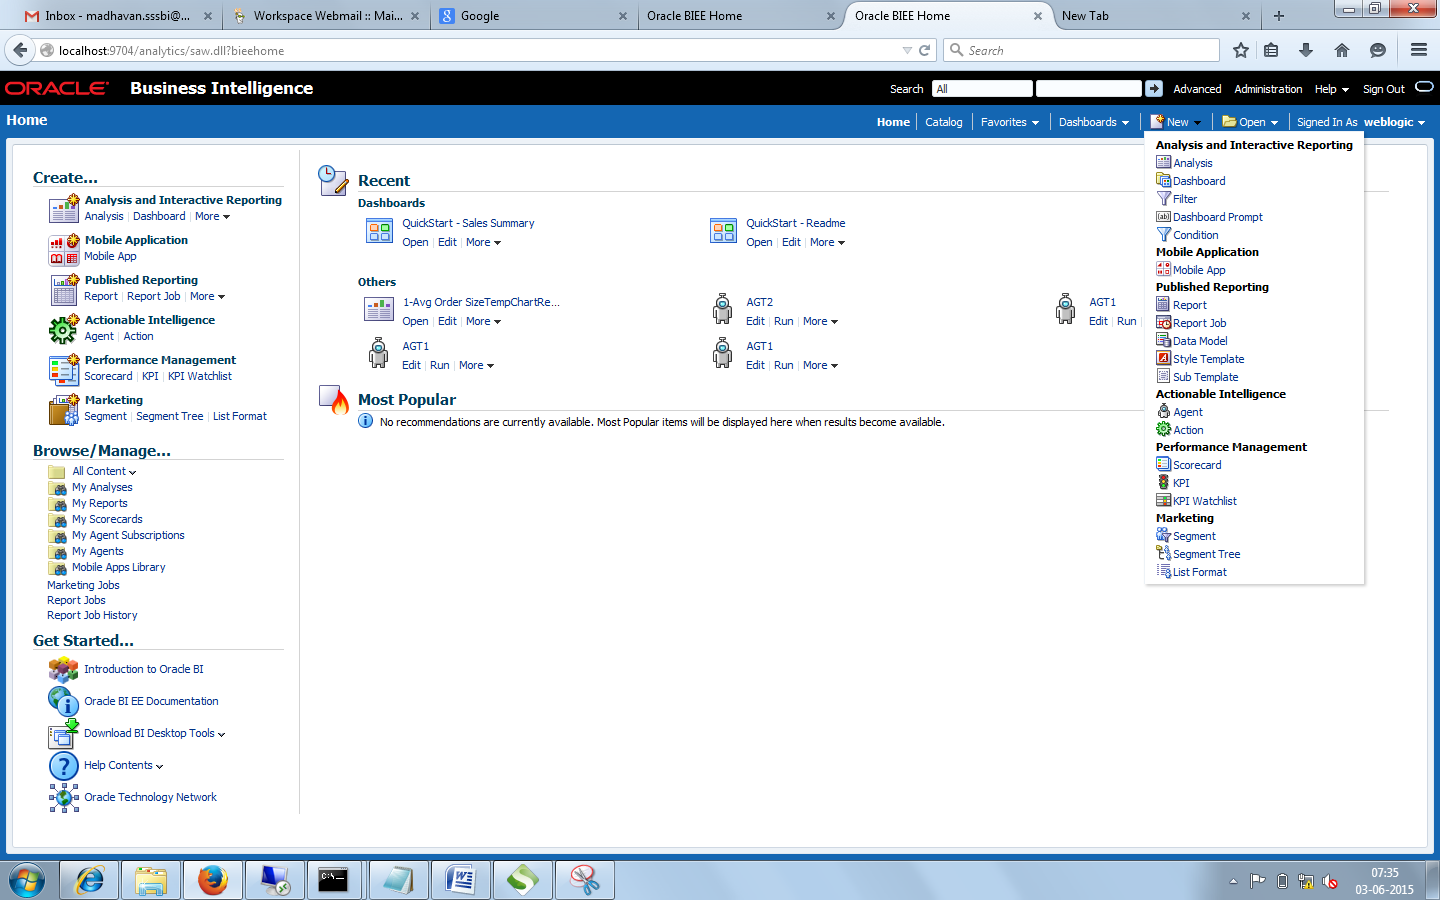Click the Agent robot icon in New menu
1440x900 pixels.
pos(1163,411)
